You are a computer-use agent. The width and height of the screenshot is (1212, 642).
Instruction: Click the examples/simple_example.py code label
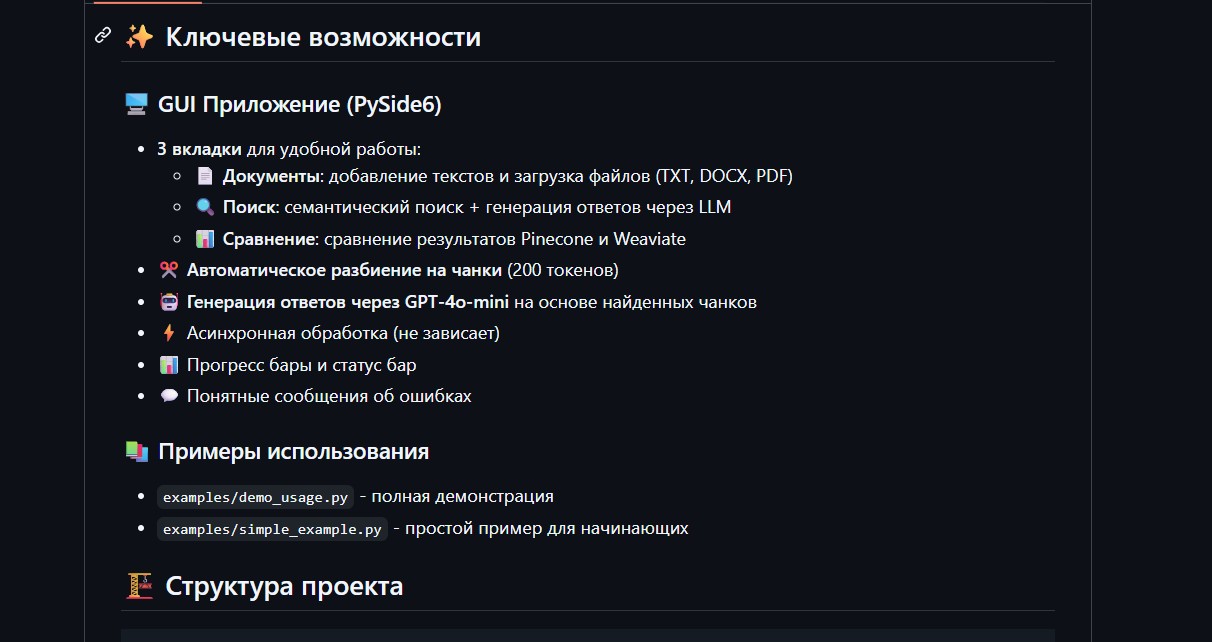coord(272,530)
